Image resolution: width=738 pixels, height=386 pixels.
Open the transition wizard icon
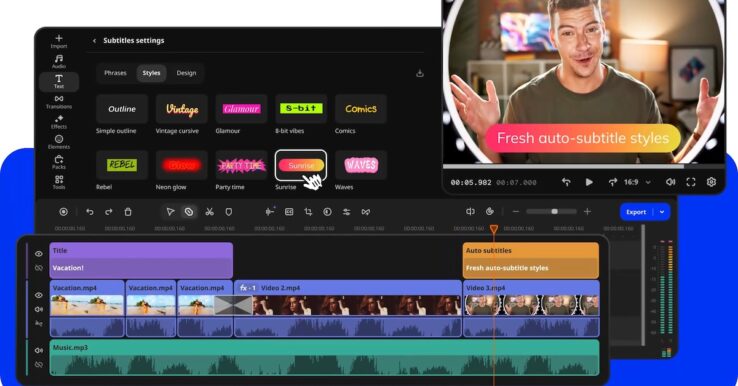coord(366,212)
